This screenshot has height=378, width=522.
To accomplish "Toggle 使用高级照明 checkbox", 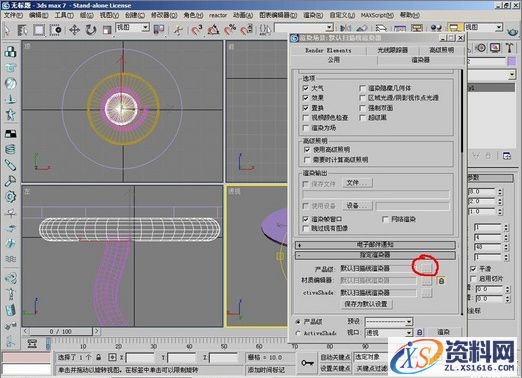I will [x=307, y=149].
